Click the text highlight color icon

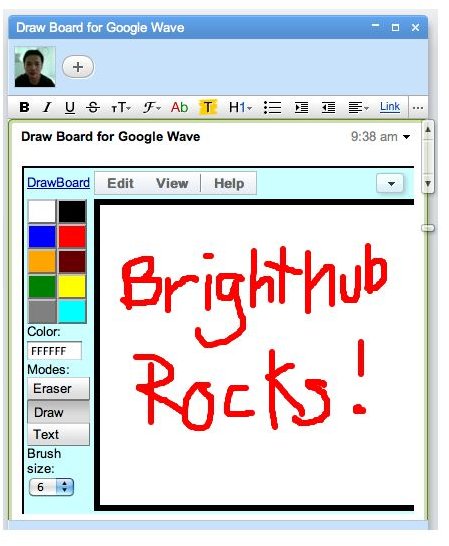208,107
